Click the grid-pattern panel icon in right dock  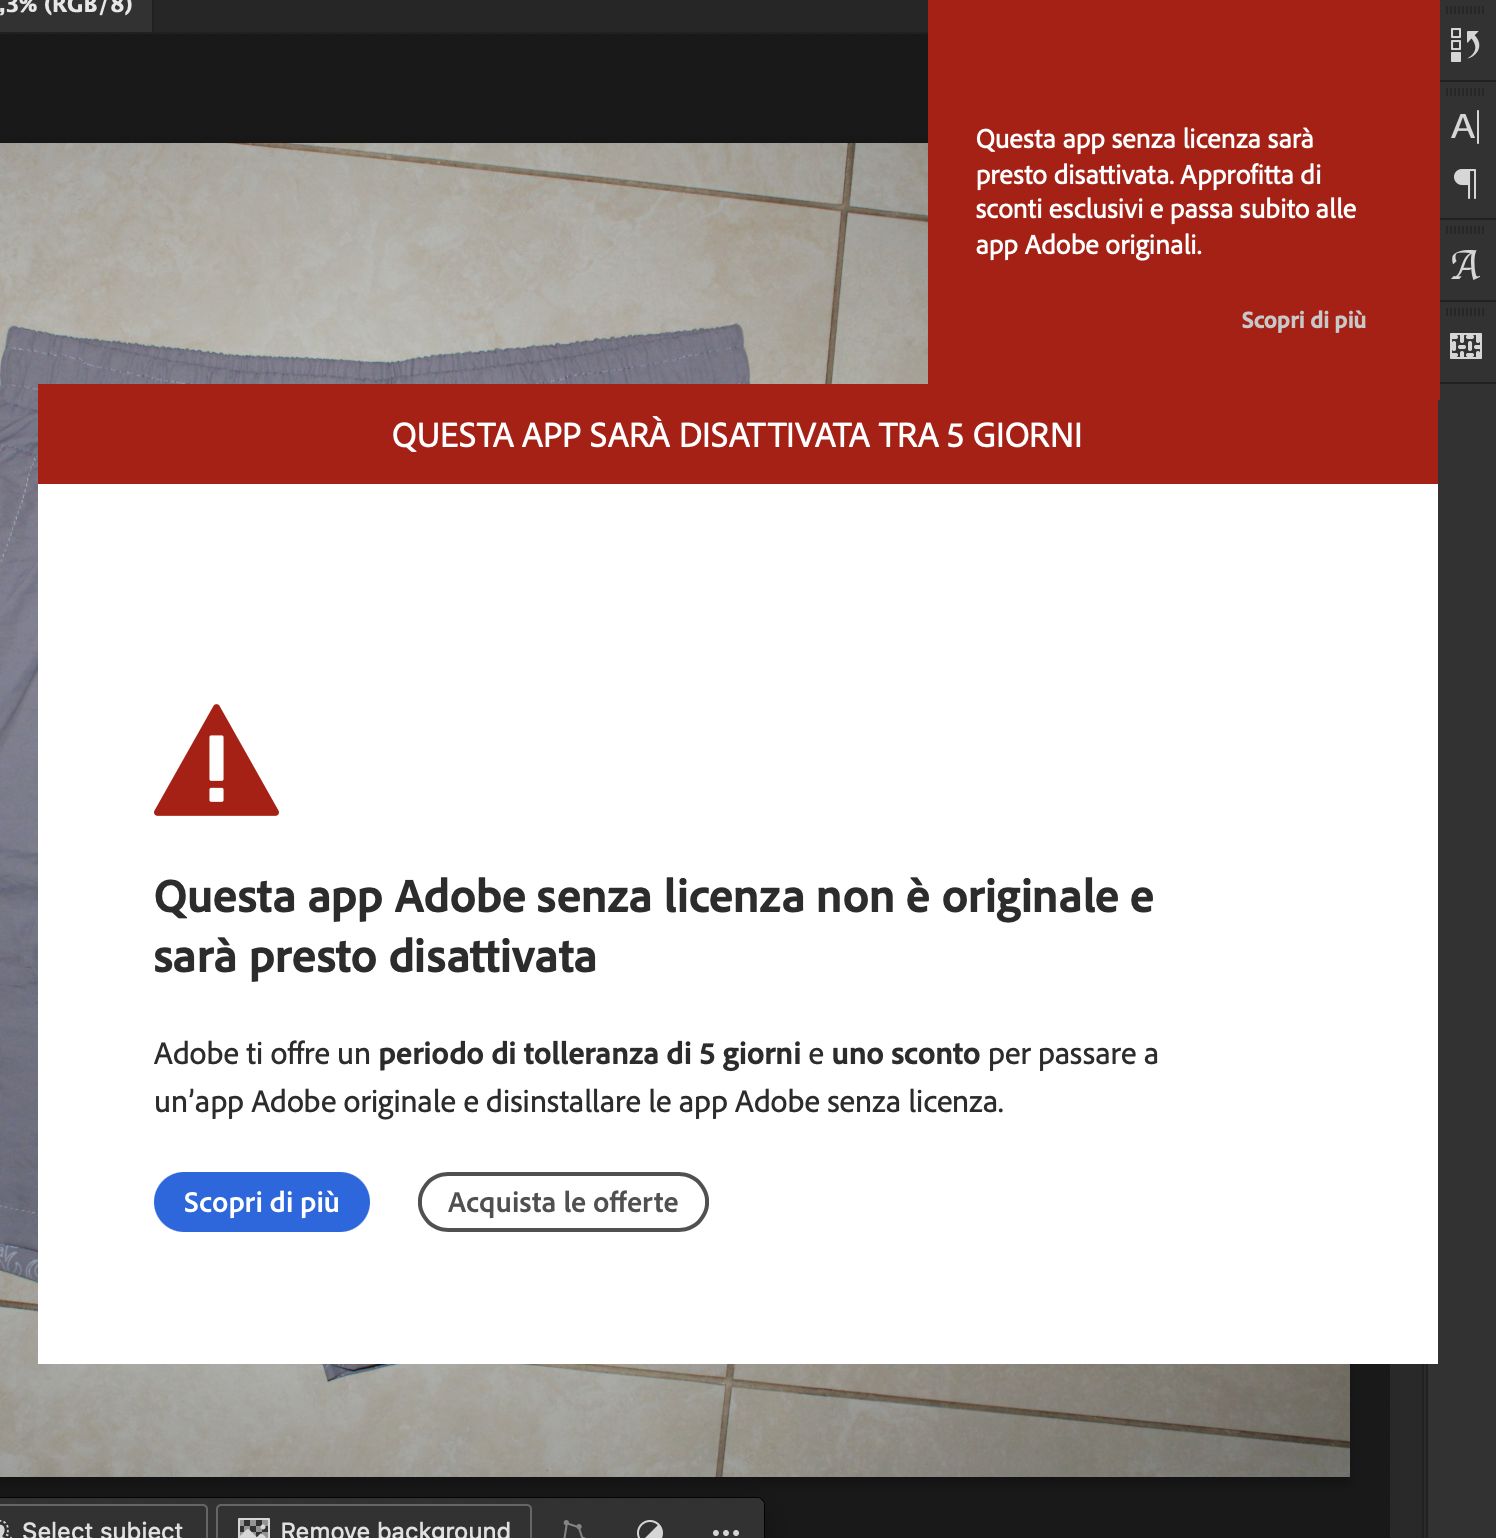[1465, 346]
